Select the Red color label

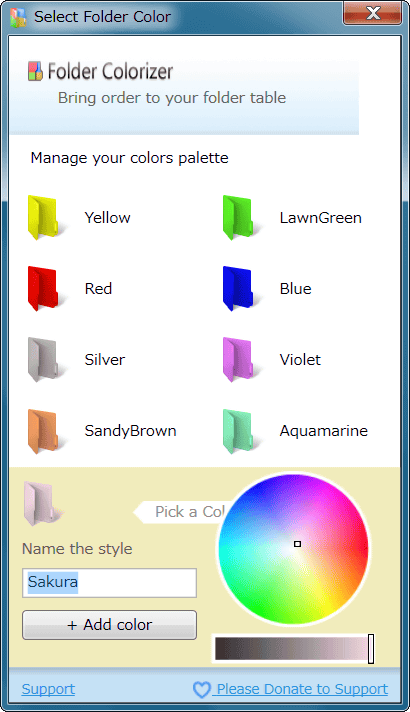(x=98, y=288)
